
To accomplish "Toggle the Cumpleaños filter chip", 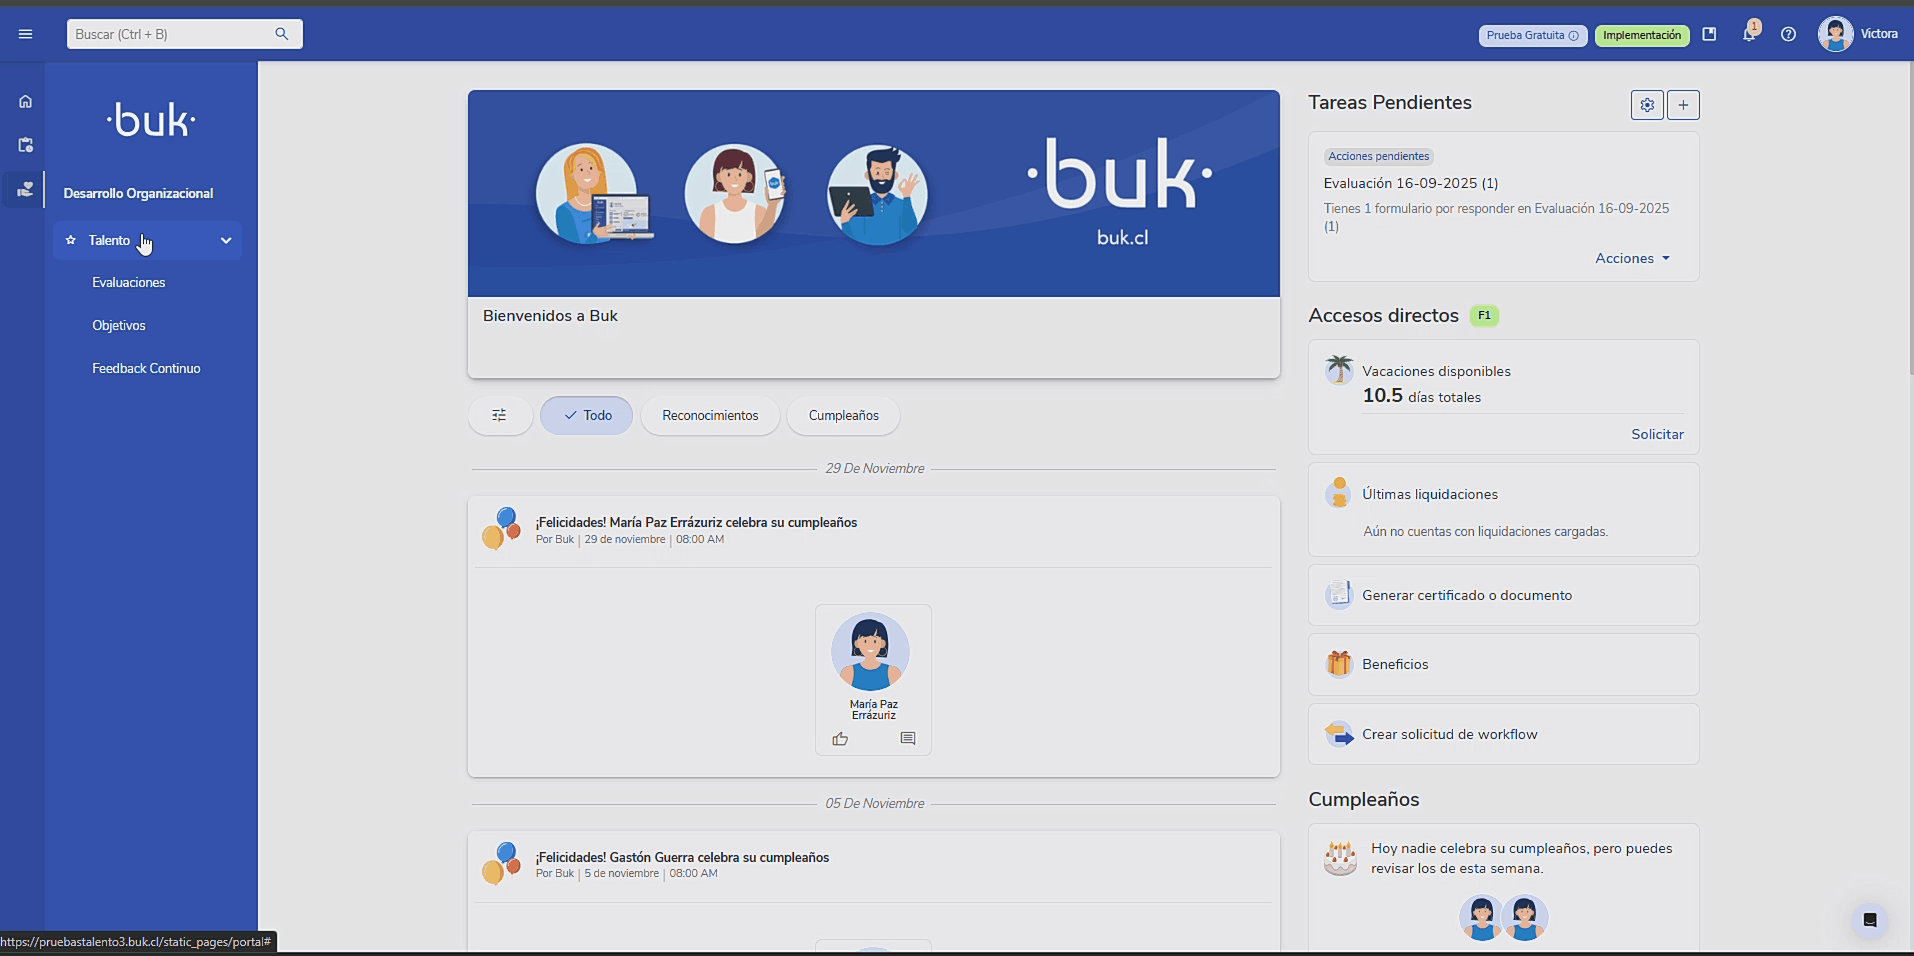I will click(x=843, y=416).
